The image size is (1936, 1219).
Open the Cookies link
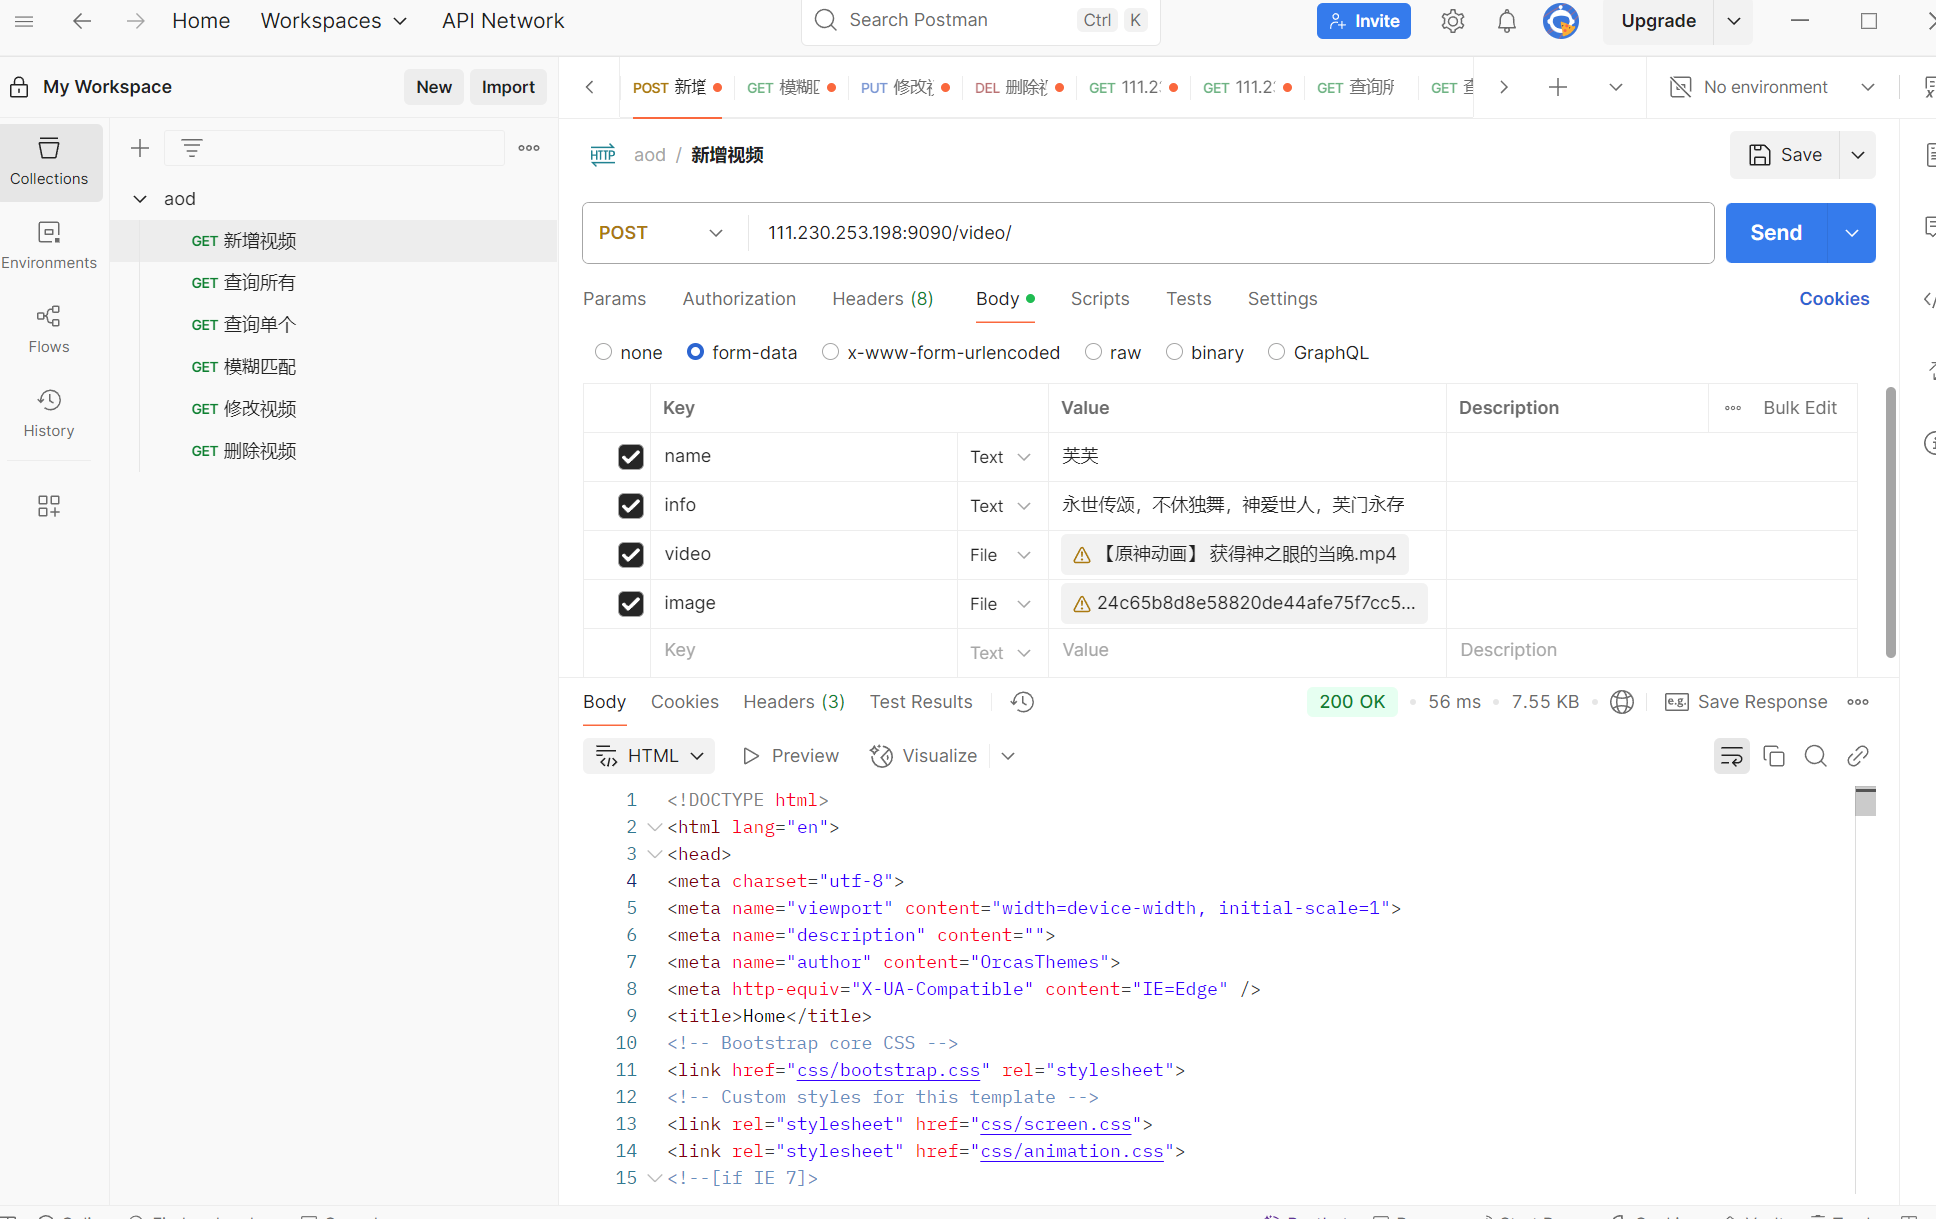(x=1833, y=299)
